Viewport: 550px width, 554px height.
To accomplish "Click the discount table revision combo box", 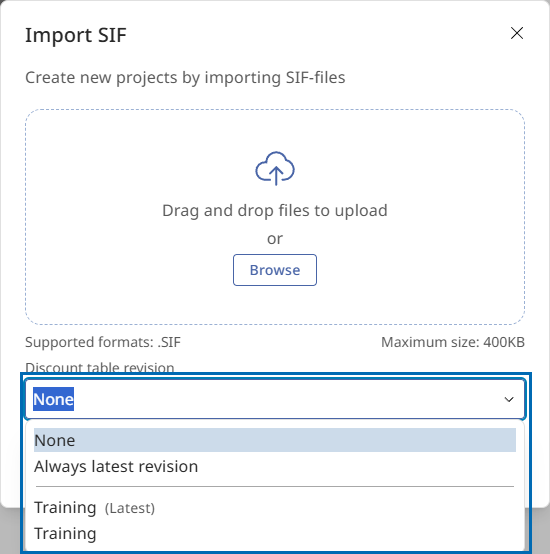I will [275, 399].
